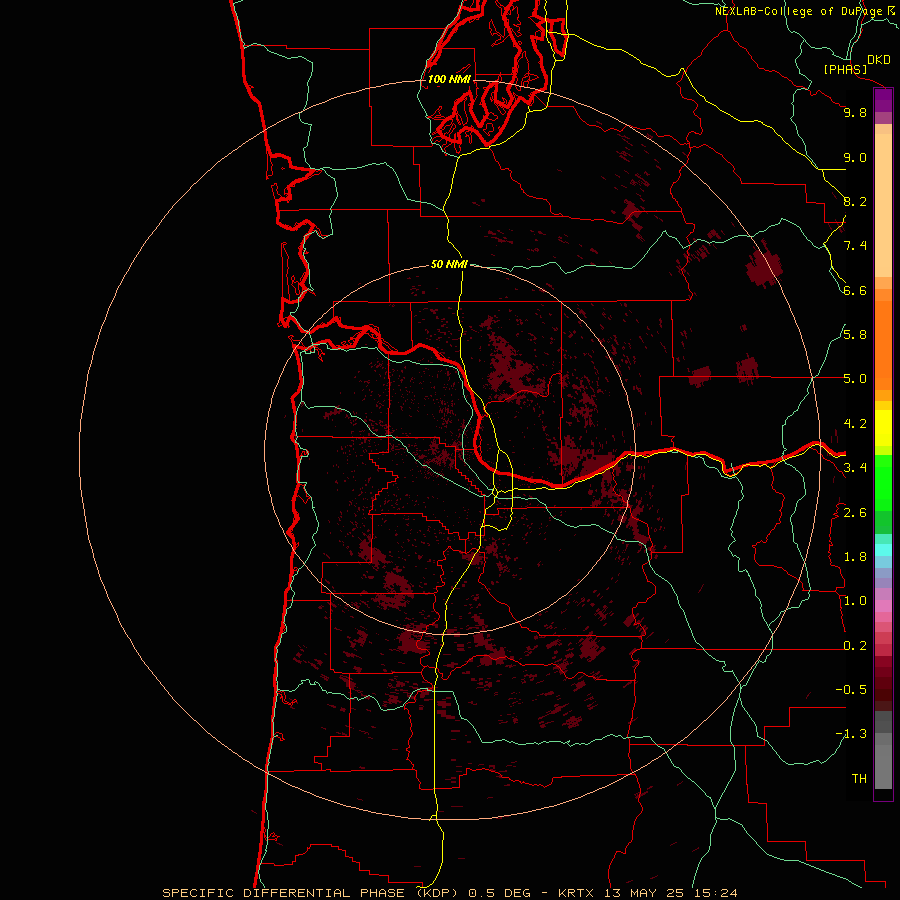
Task: Pick the bright green segment of the color bar
Action: (883, 483)
